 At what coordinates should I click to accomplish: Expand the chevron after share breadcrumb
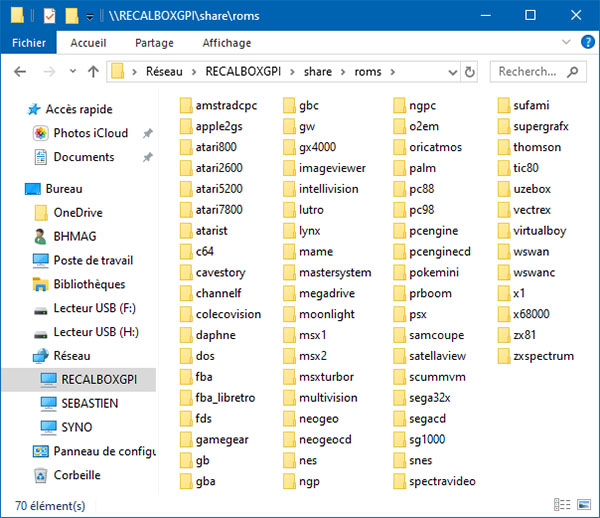343,72
